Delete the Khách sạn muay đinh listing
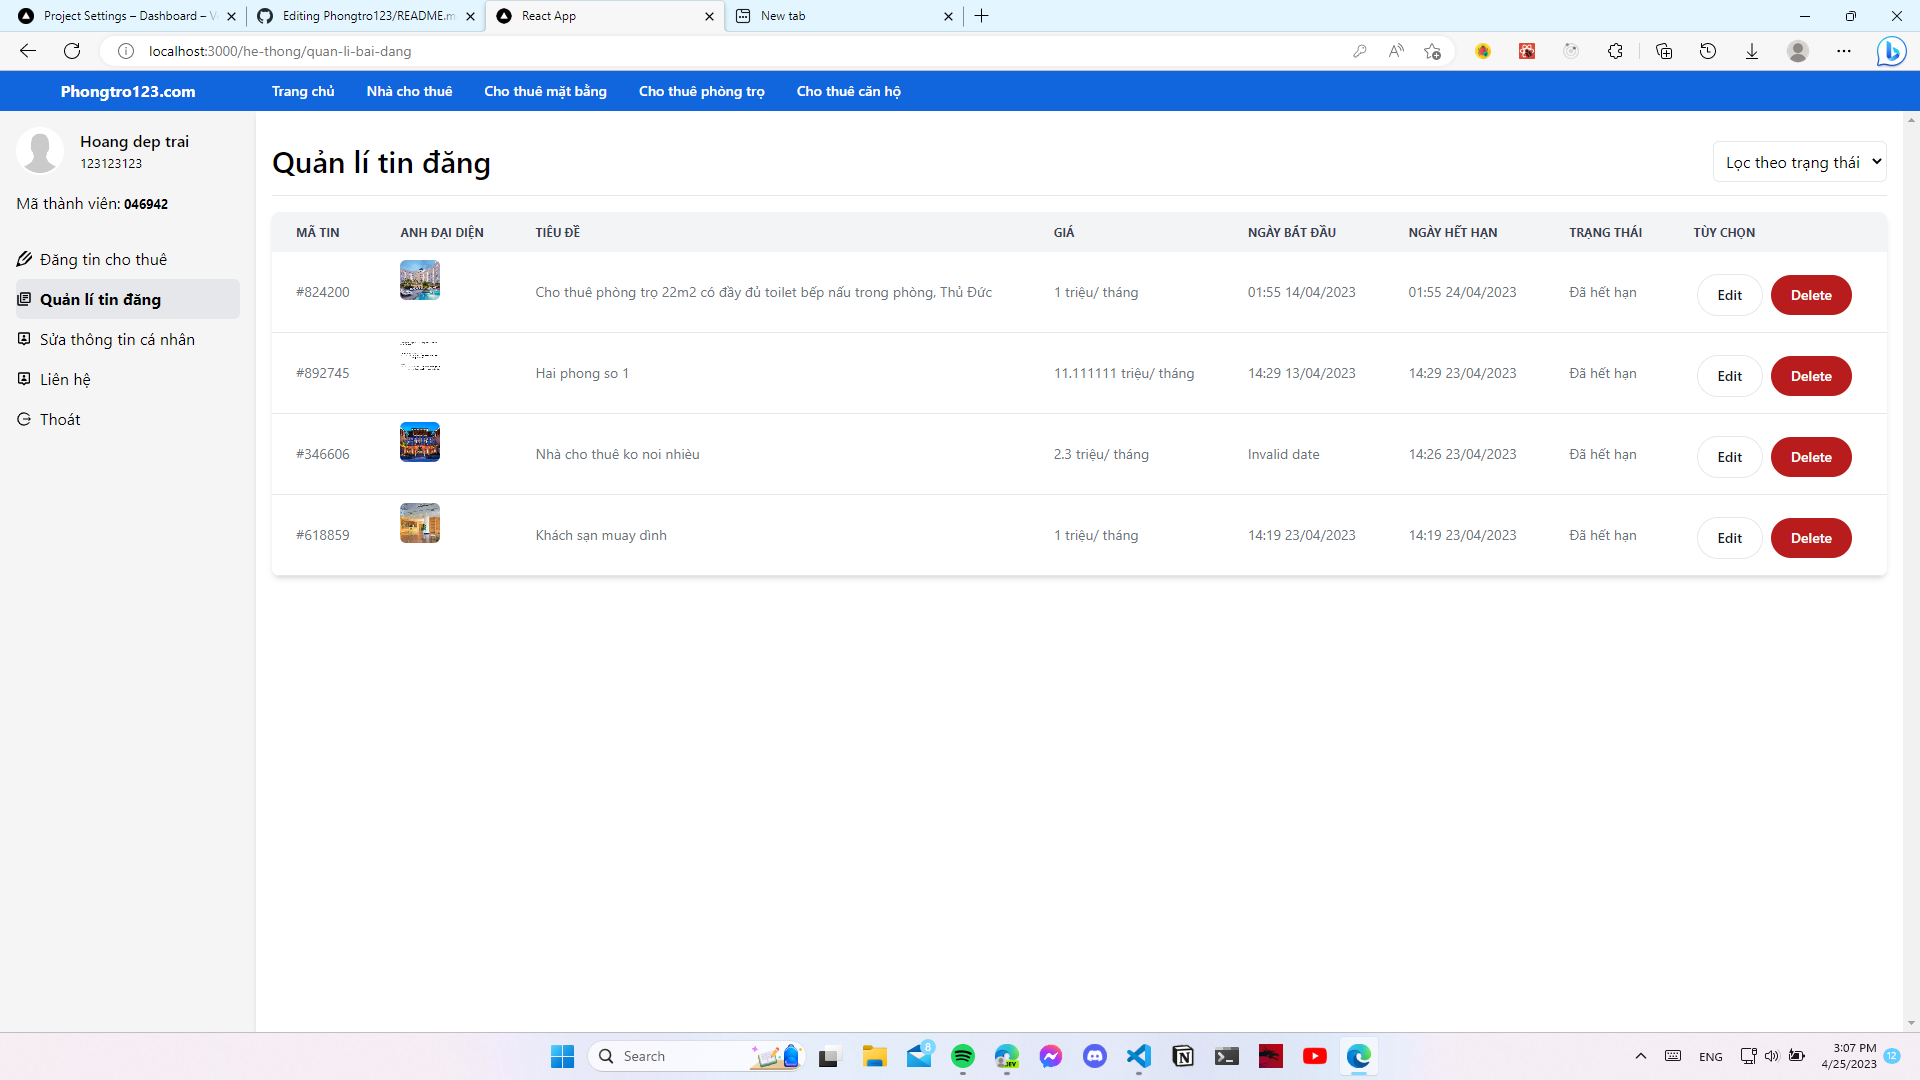The width and height of the screenshot is (1920, 1080). (x=1811, y=538)
